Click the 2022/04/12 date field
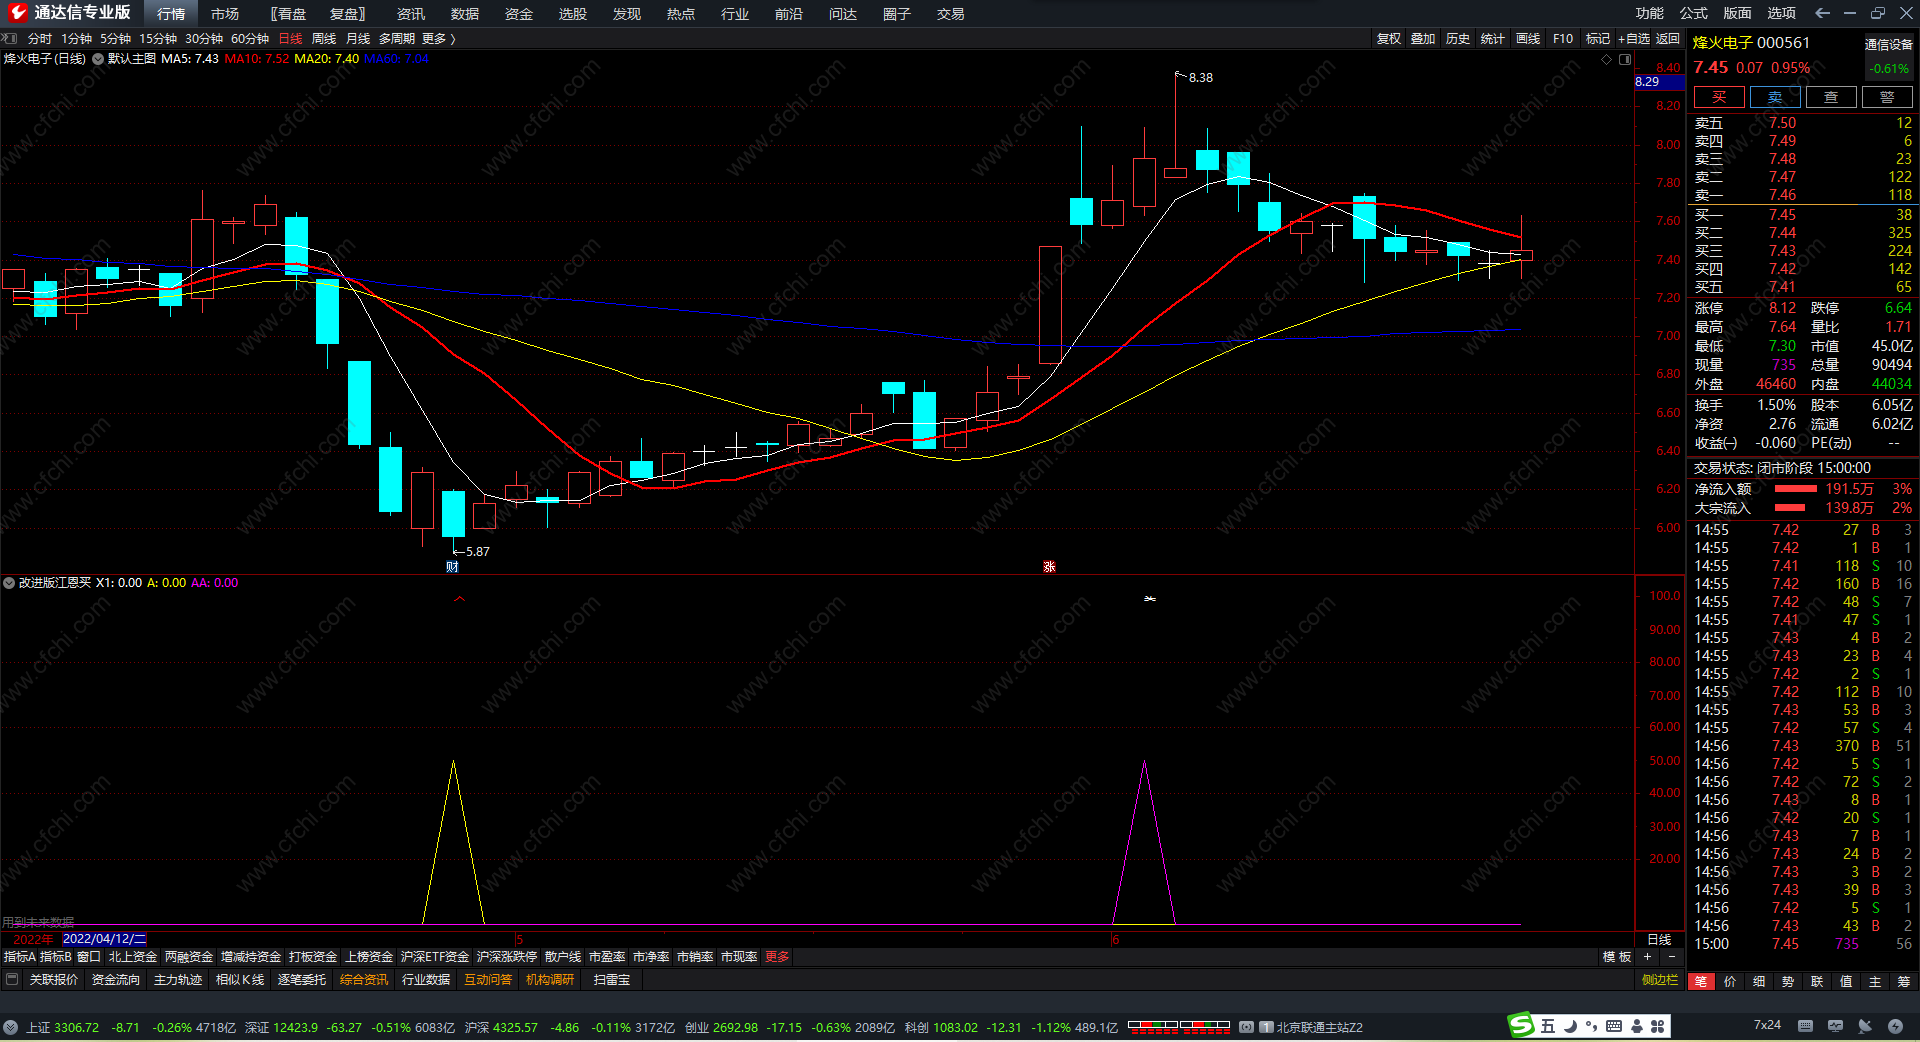 pyautogui.click(x=104, y=939)
